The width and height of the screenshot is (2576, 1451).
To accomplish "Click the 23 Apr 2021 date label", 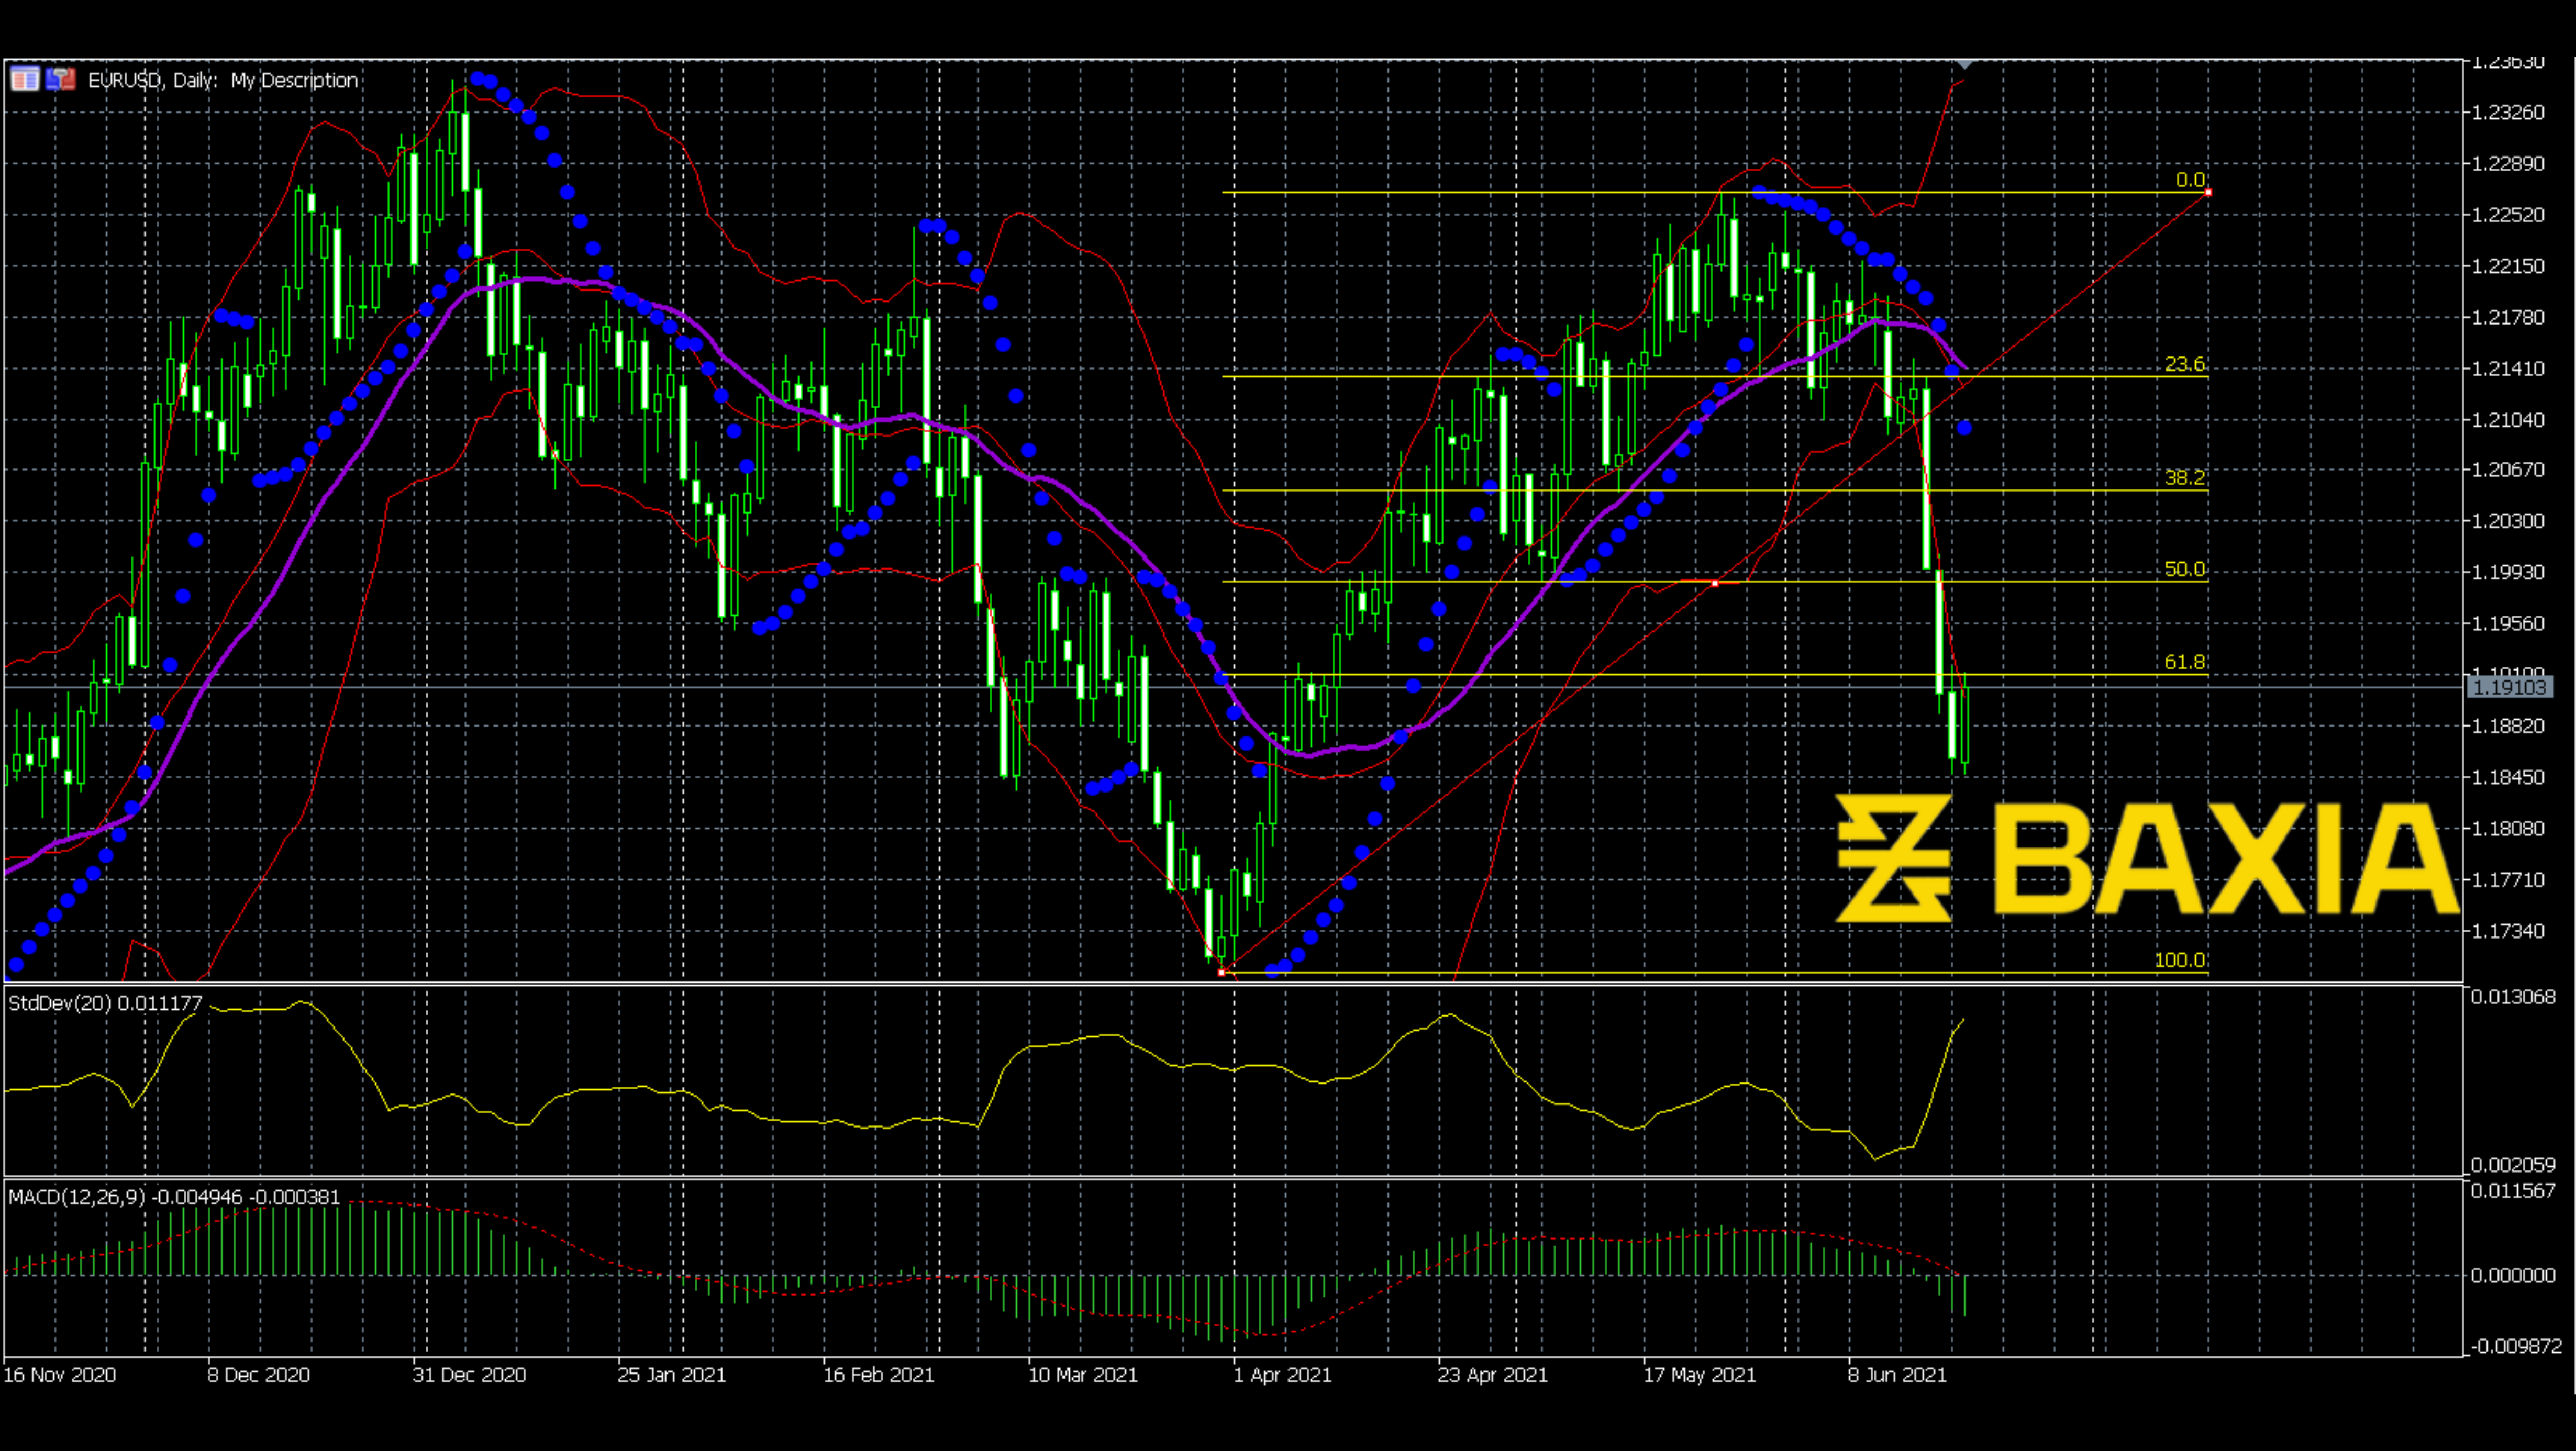I will pyautogui.click(x=1493, y=1375).
